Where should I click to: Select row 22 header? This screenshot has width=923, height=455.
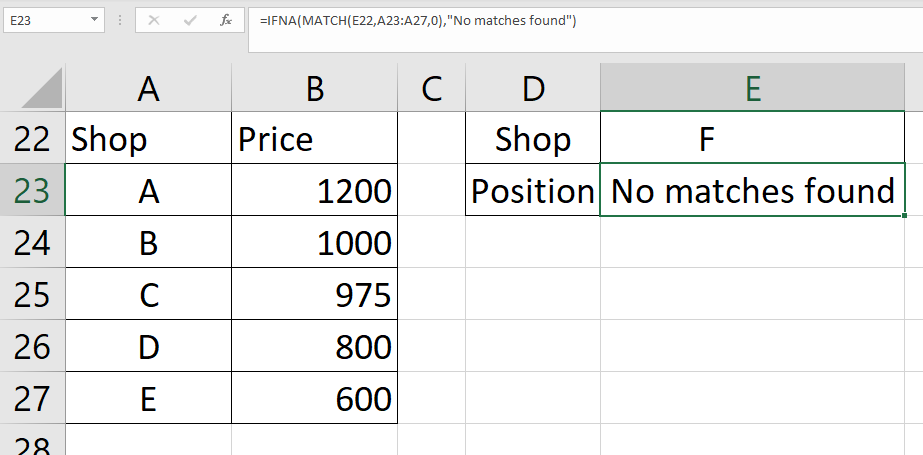[32, 139]
